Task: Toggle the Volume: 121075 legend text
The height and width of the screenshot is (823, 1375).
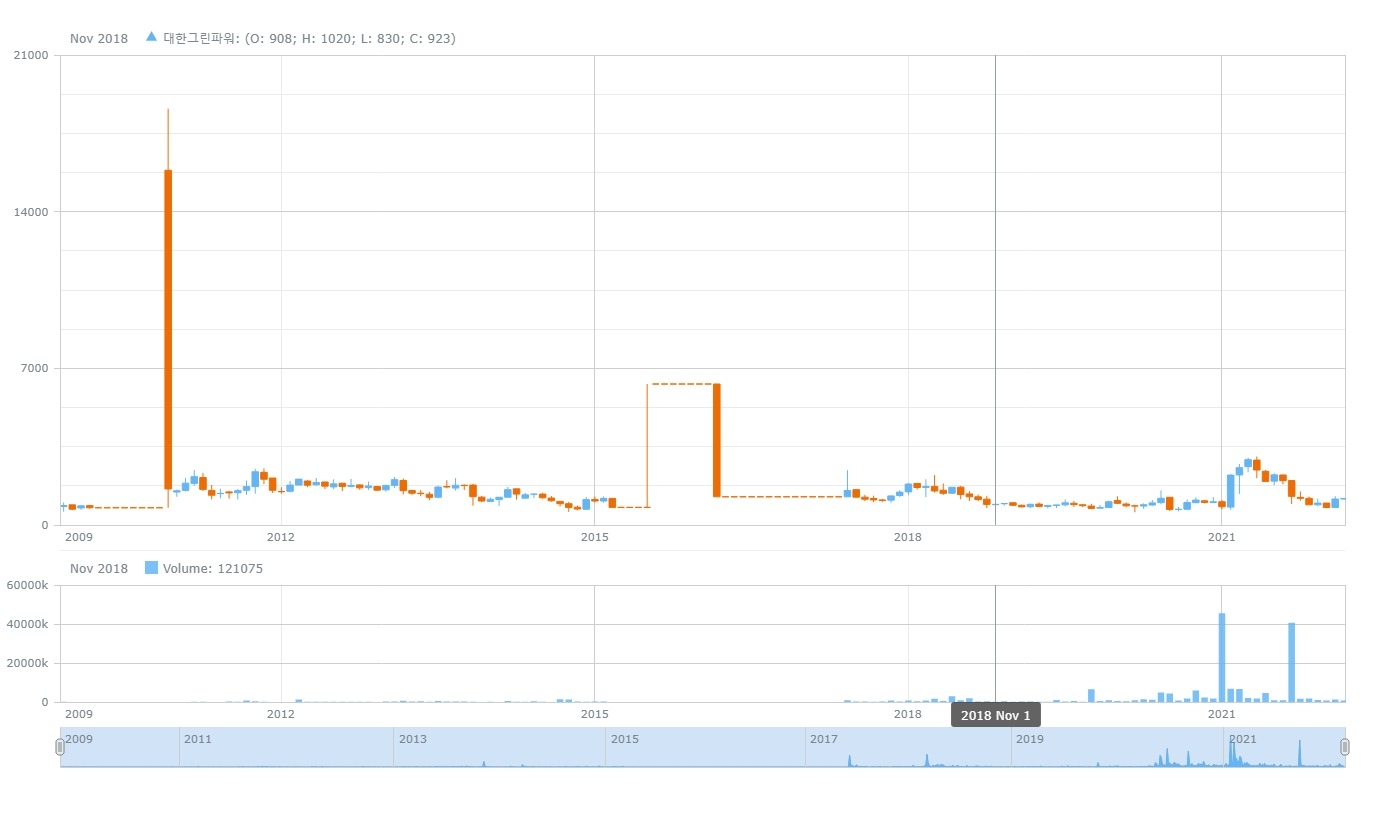Action: (213, 569)
